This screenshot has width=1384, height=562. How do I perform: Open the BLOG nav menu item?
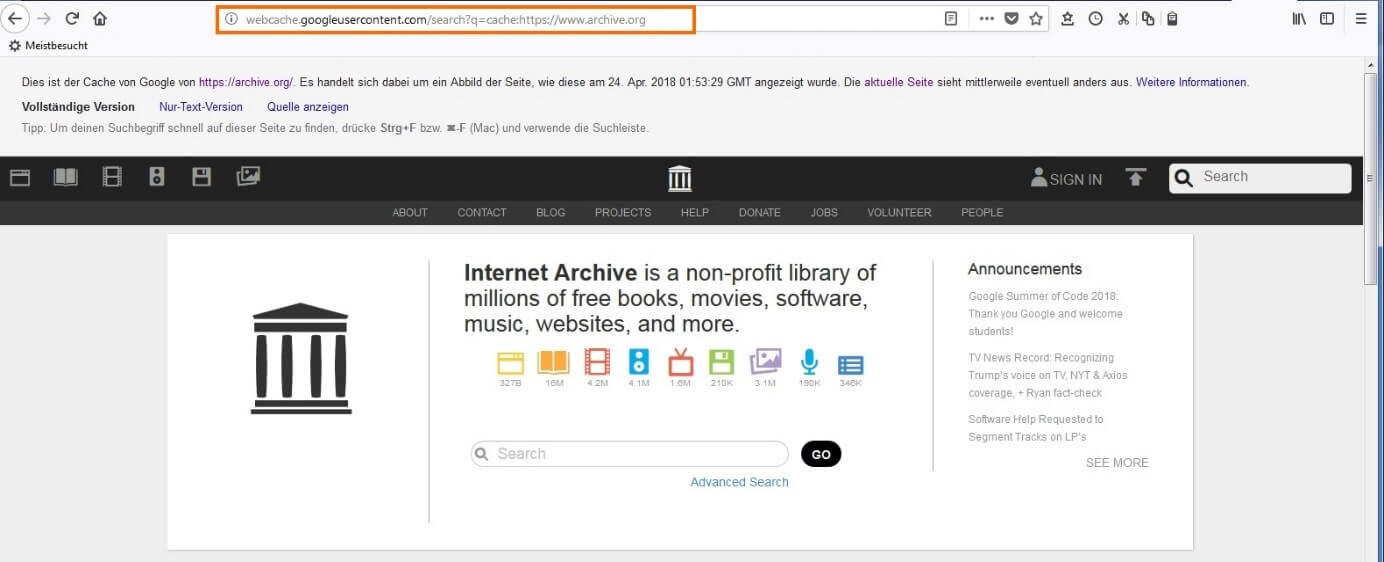pyautogui.click(x=550, y=212)
